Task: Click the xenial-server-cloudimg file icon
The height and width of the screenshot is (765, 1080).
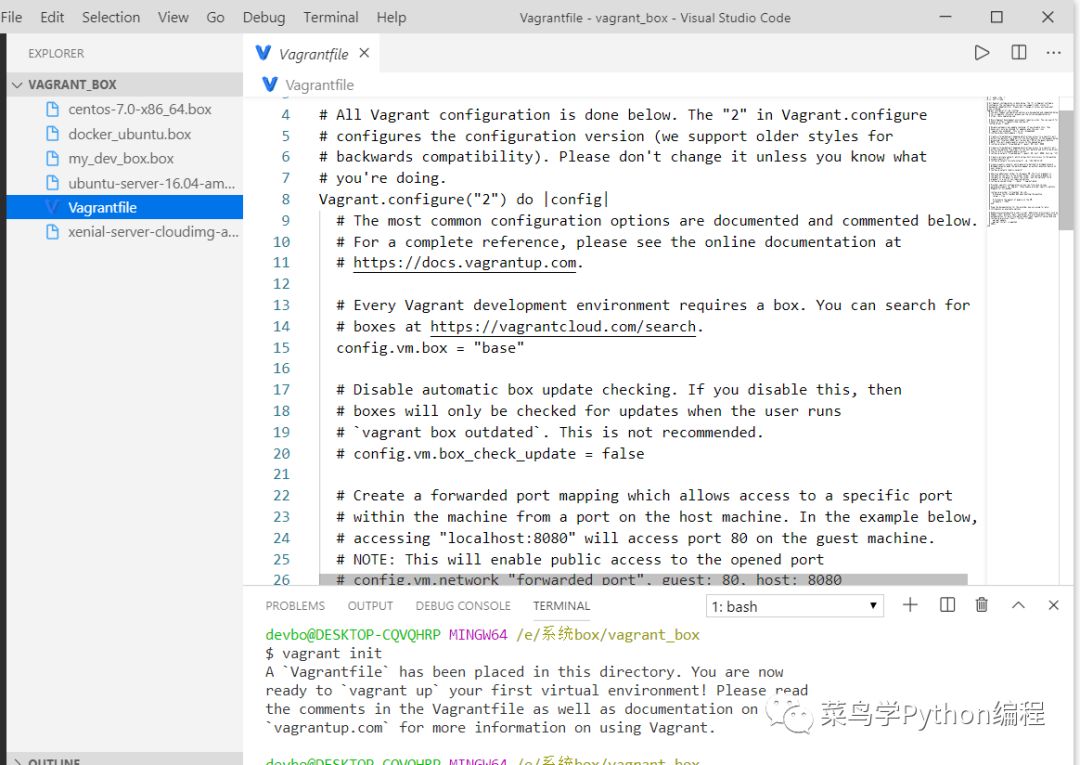Action: pos(52,232)
